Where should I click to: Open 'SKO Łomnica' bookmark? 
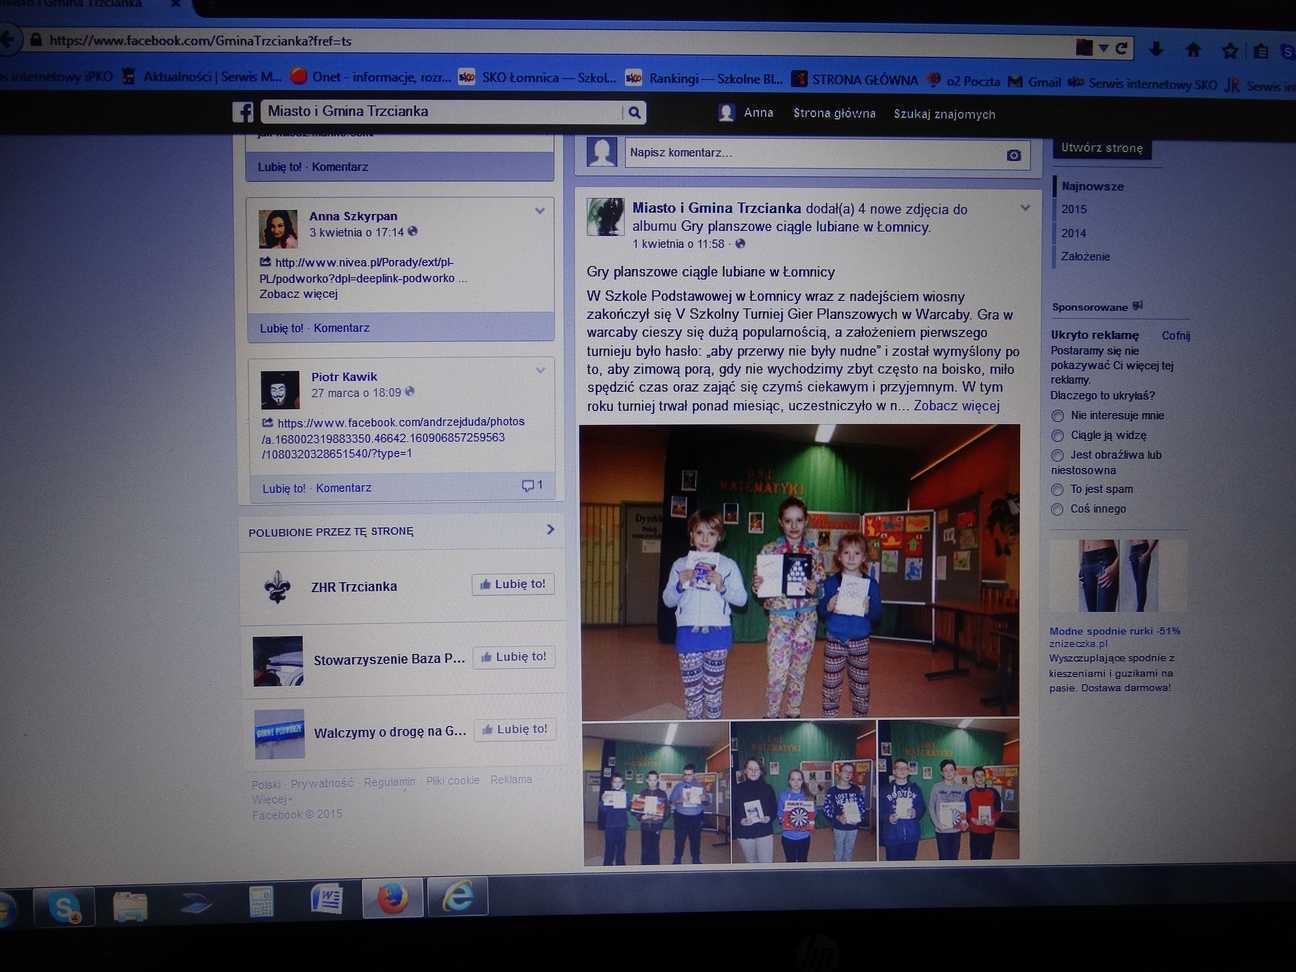click(x=538, y=77)
